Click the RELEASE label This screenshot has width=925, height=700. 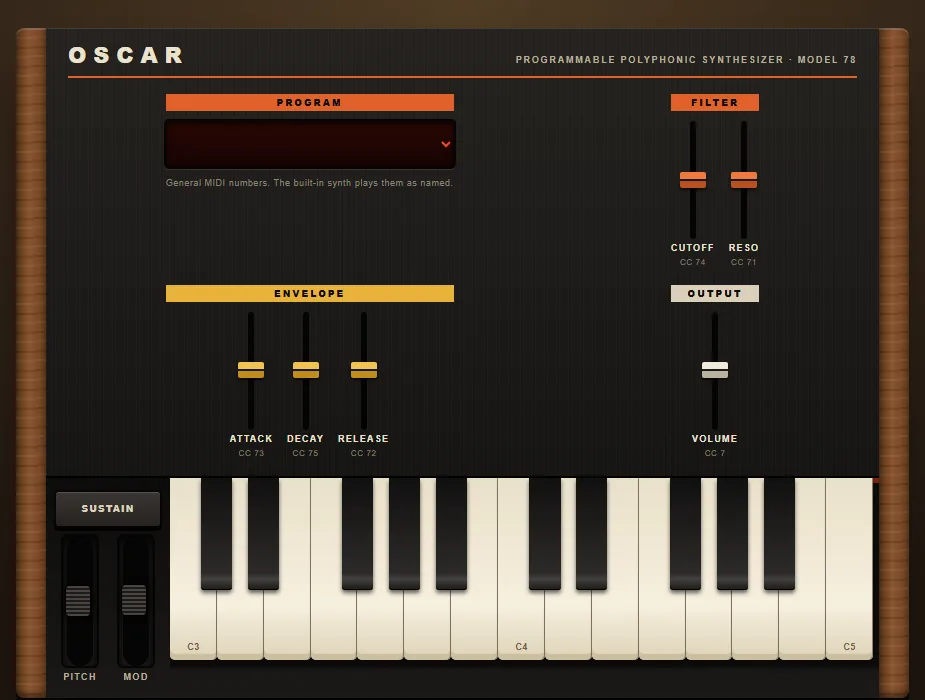pos(363,439)
